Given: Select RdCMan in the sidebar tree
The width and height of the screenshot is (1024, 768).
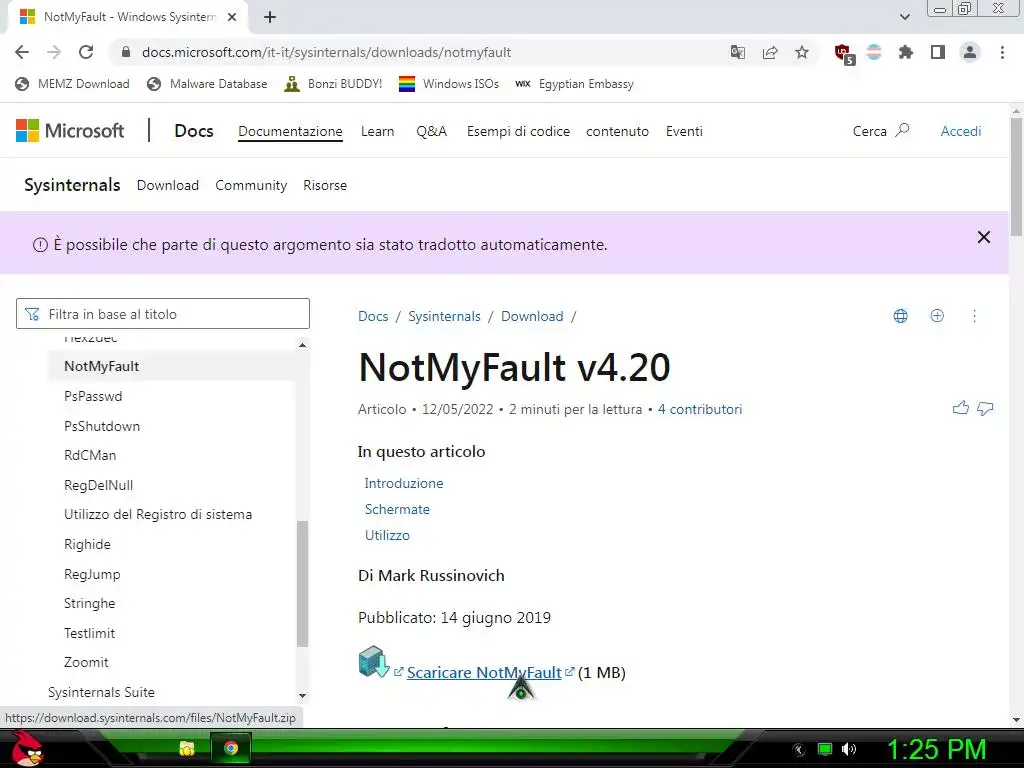Looking at the screenshot, I should click(90, 455).
